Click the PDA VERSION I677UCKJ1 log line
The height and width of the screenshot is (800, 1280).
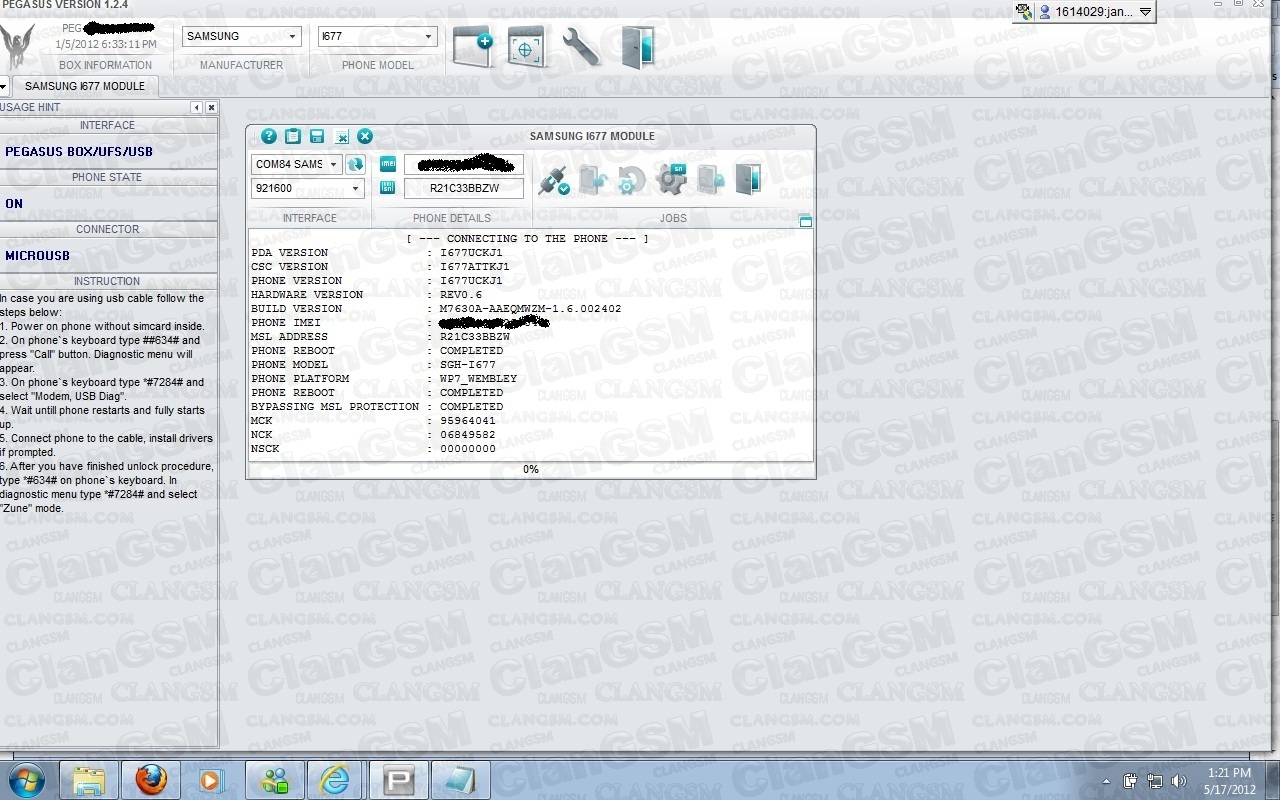(377, 253)
